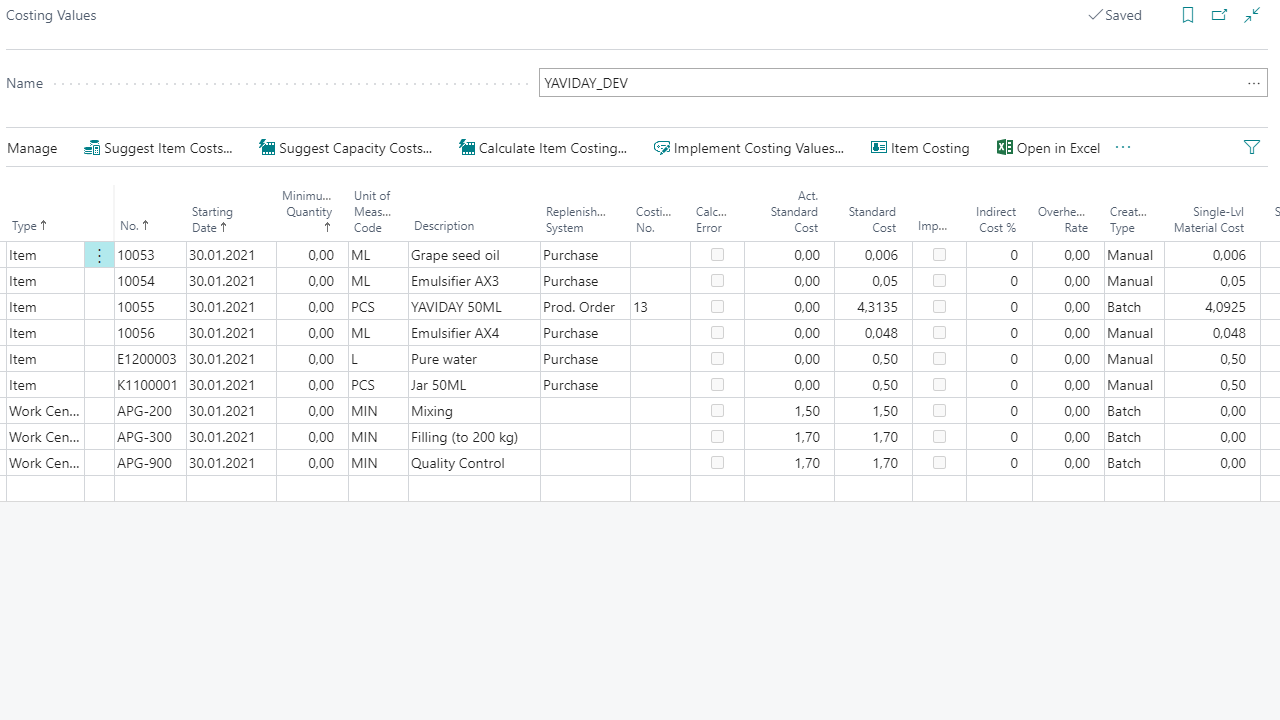Click the Item Costing icon
Viewport: 1280px width, 720px height.
(879, 148)
